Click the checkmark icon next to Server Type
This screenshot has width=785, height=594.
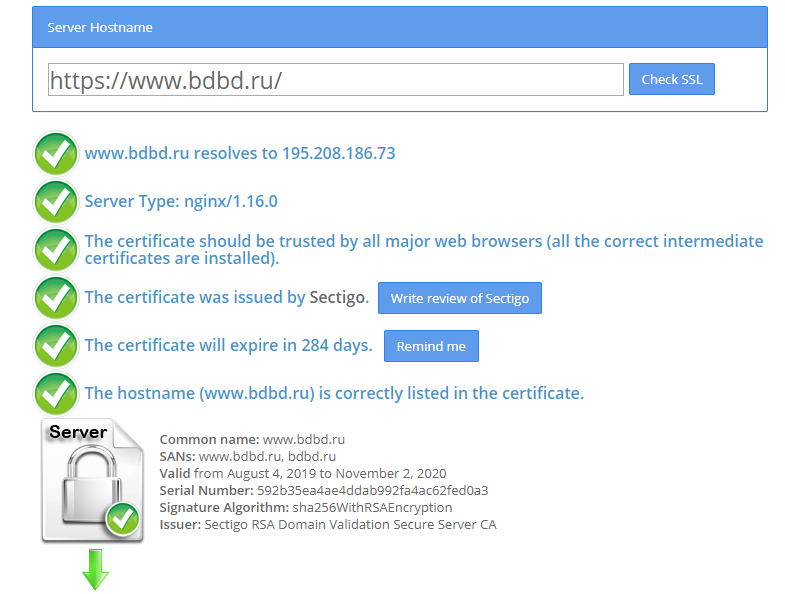56,202
